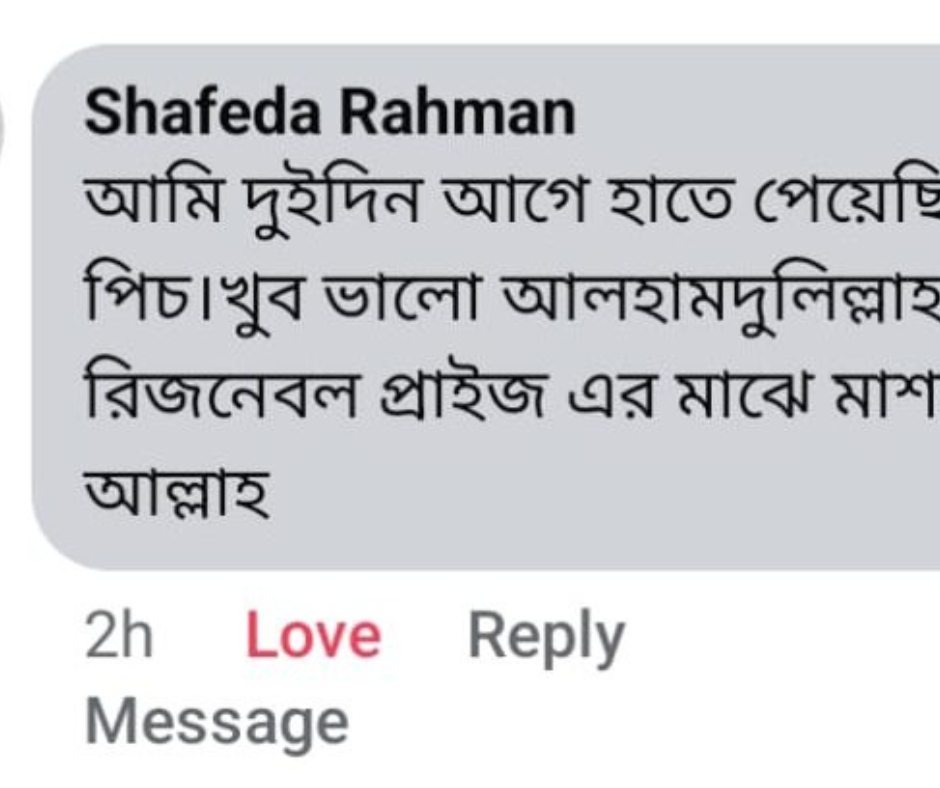This screenshot has width=940, height=788.
Task: Click the word "Shafeda" in the name
Action: 203,113
